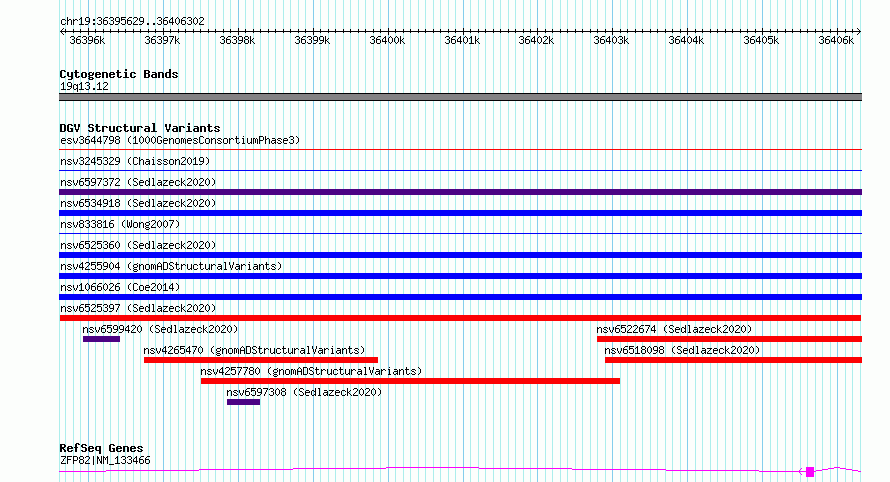Click the gray 19q13.12 cytogenetic band

coord(461,97)
